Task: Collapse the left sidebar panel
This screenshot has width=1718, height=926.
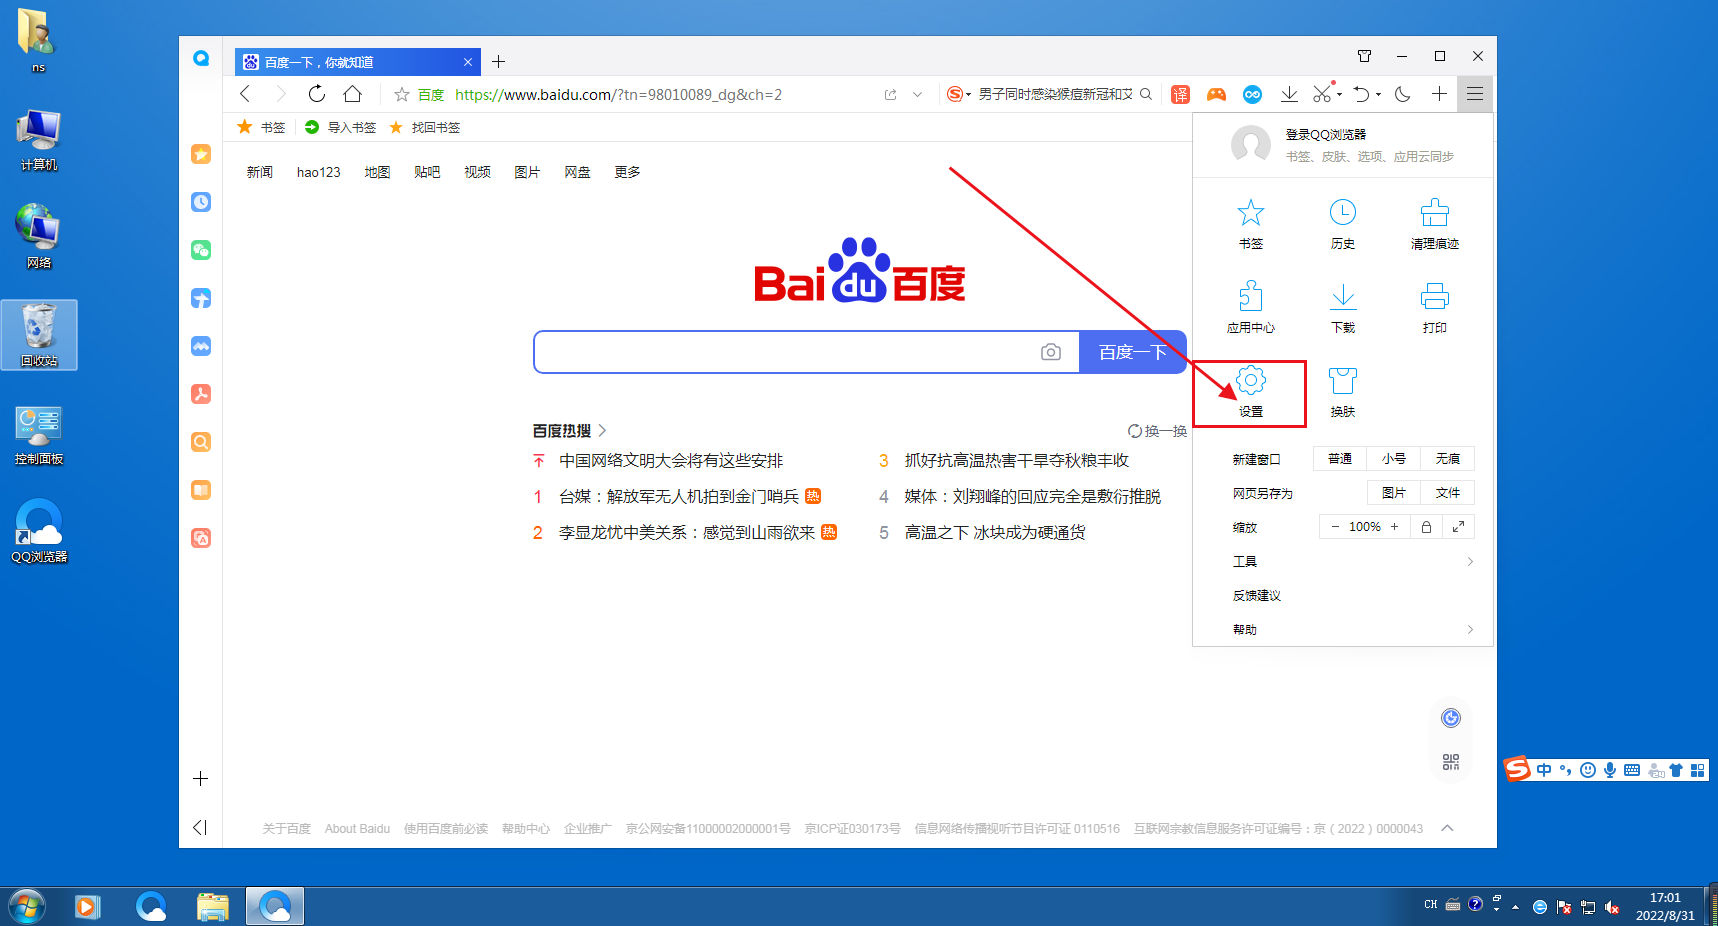Action: 200,827
